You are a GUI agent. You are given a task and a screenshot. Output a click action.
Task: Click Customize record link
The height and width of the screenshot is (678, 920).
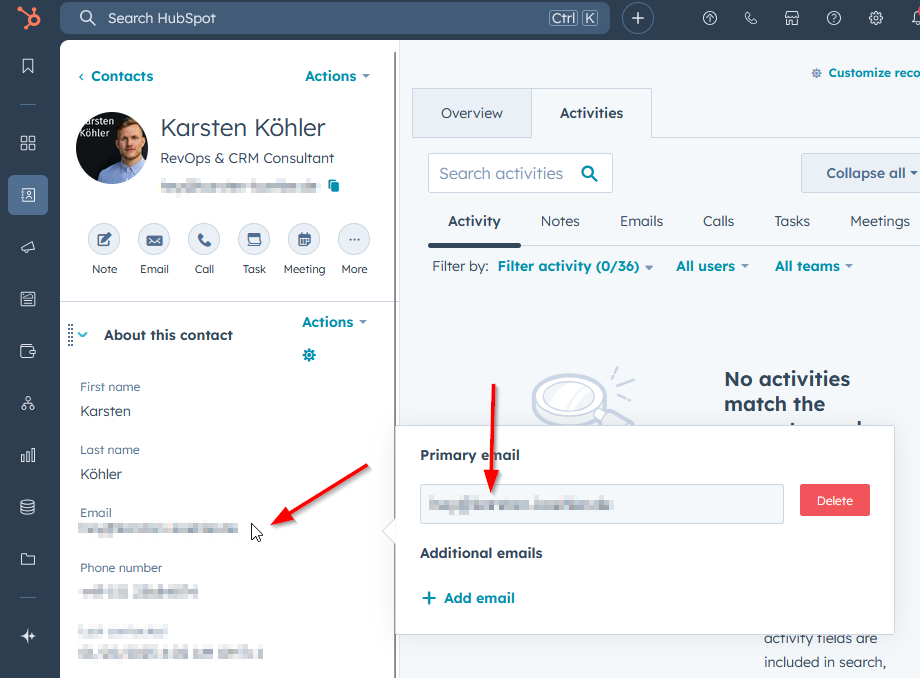coord(865,73)
